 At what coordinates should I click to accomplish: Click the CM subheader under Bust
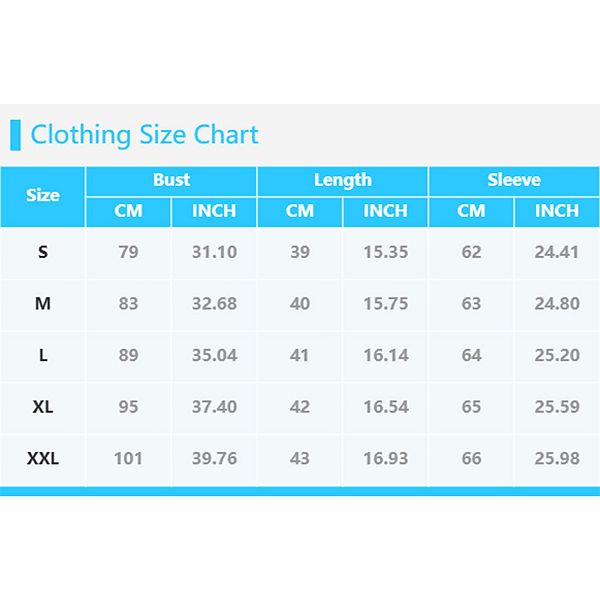click(128, 211)
